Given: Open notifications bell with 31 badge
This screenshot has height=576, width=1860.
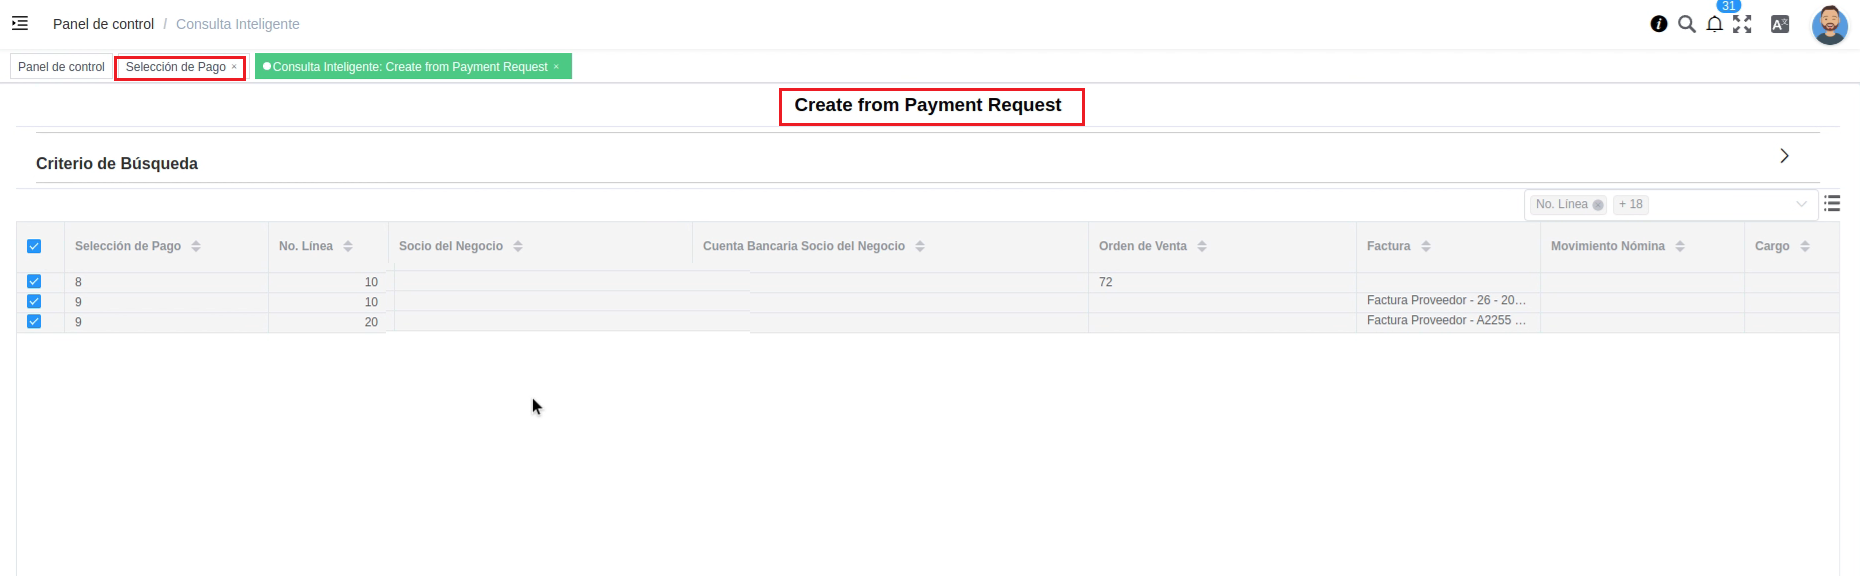Looking at the screenshot, I should 1714,24.
